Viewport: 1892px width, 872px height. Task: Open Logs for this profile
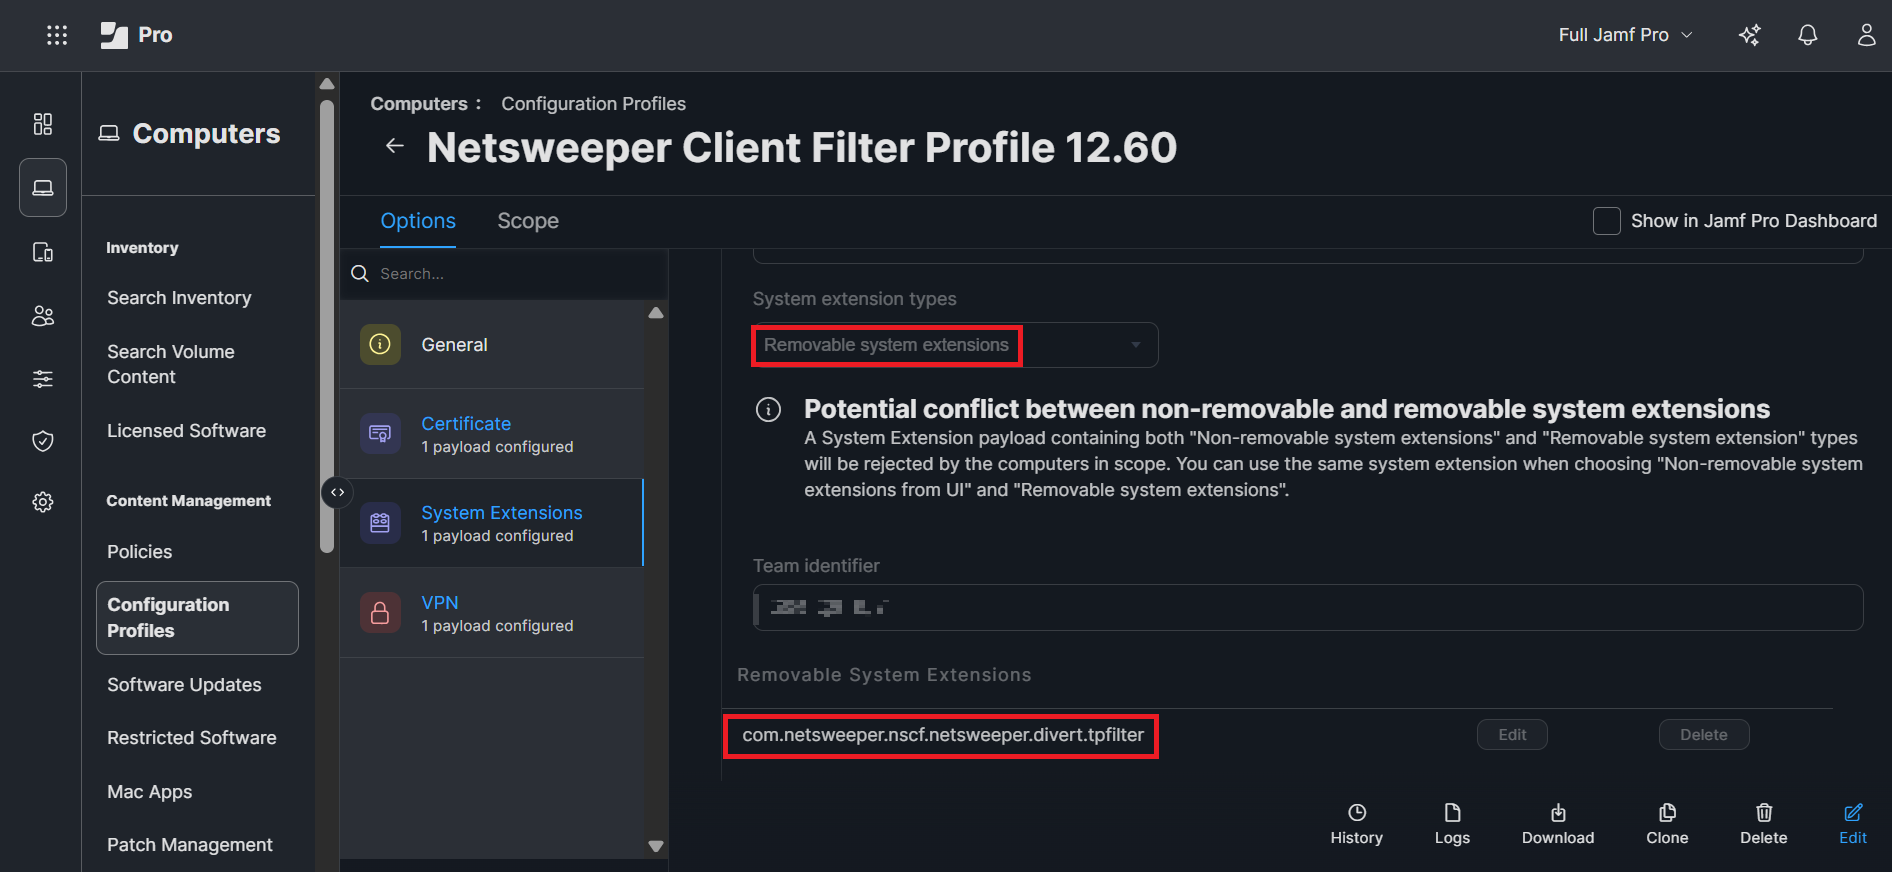(1452, 824)
